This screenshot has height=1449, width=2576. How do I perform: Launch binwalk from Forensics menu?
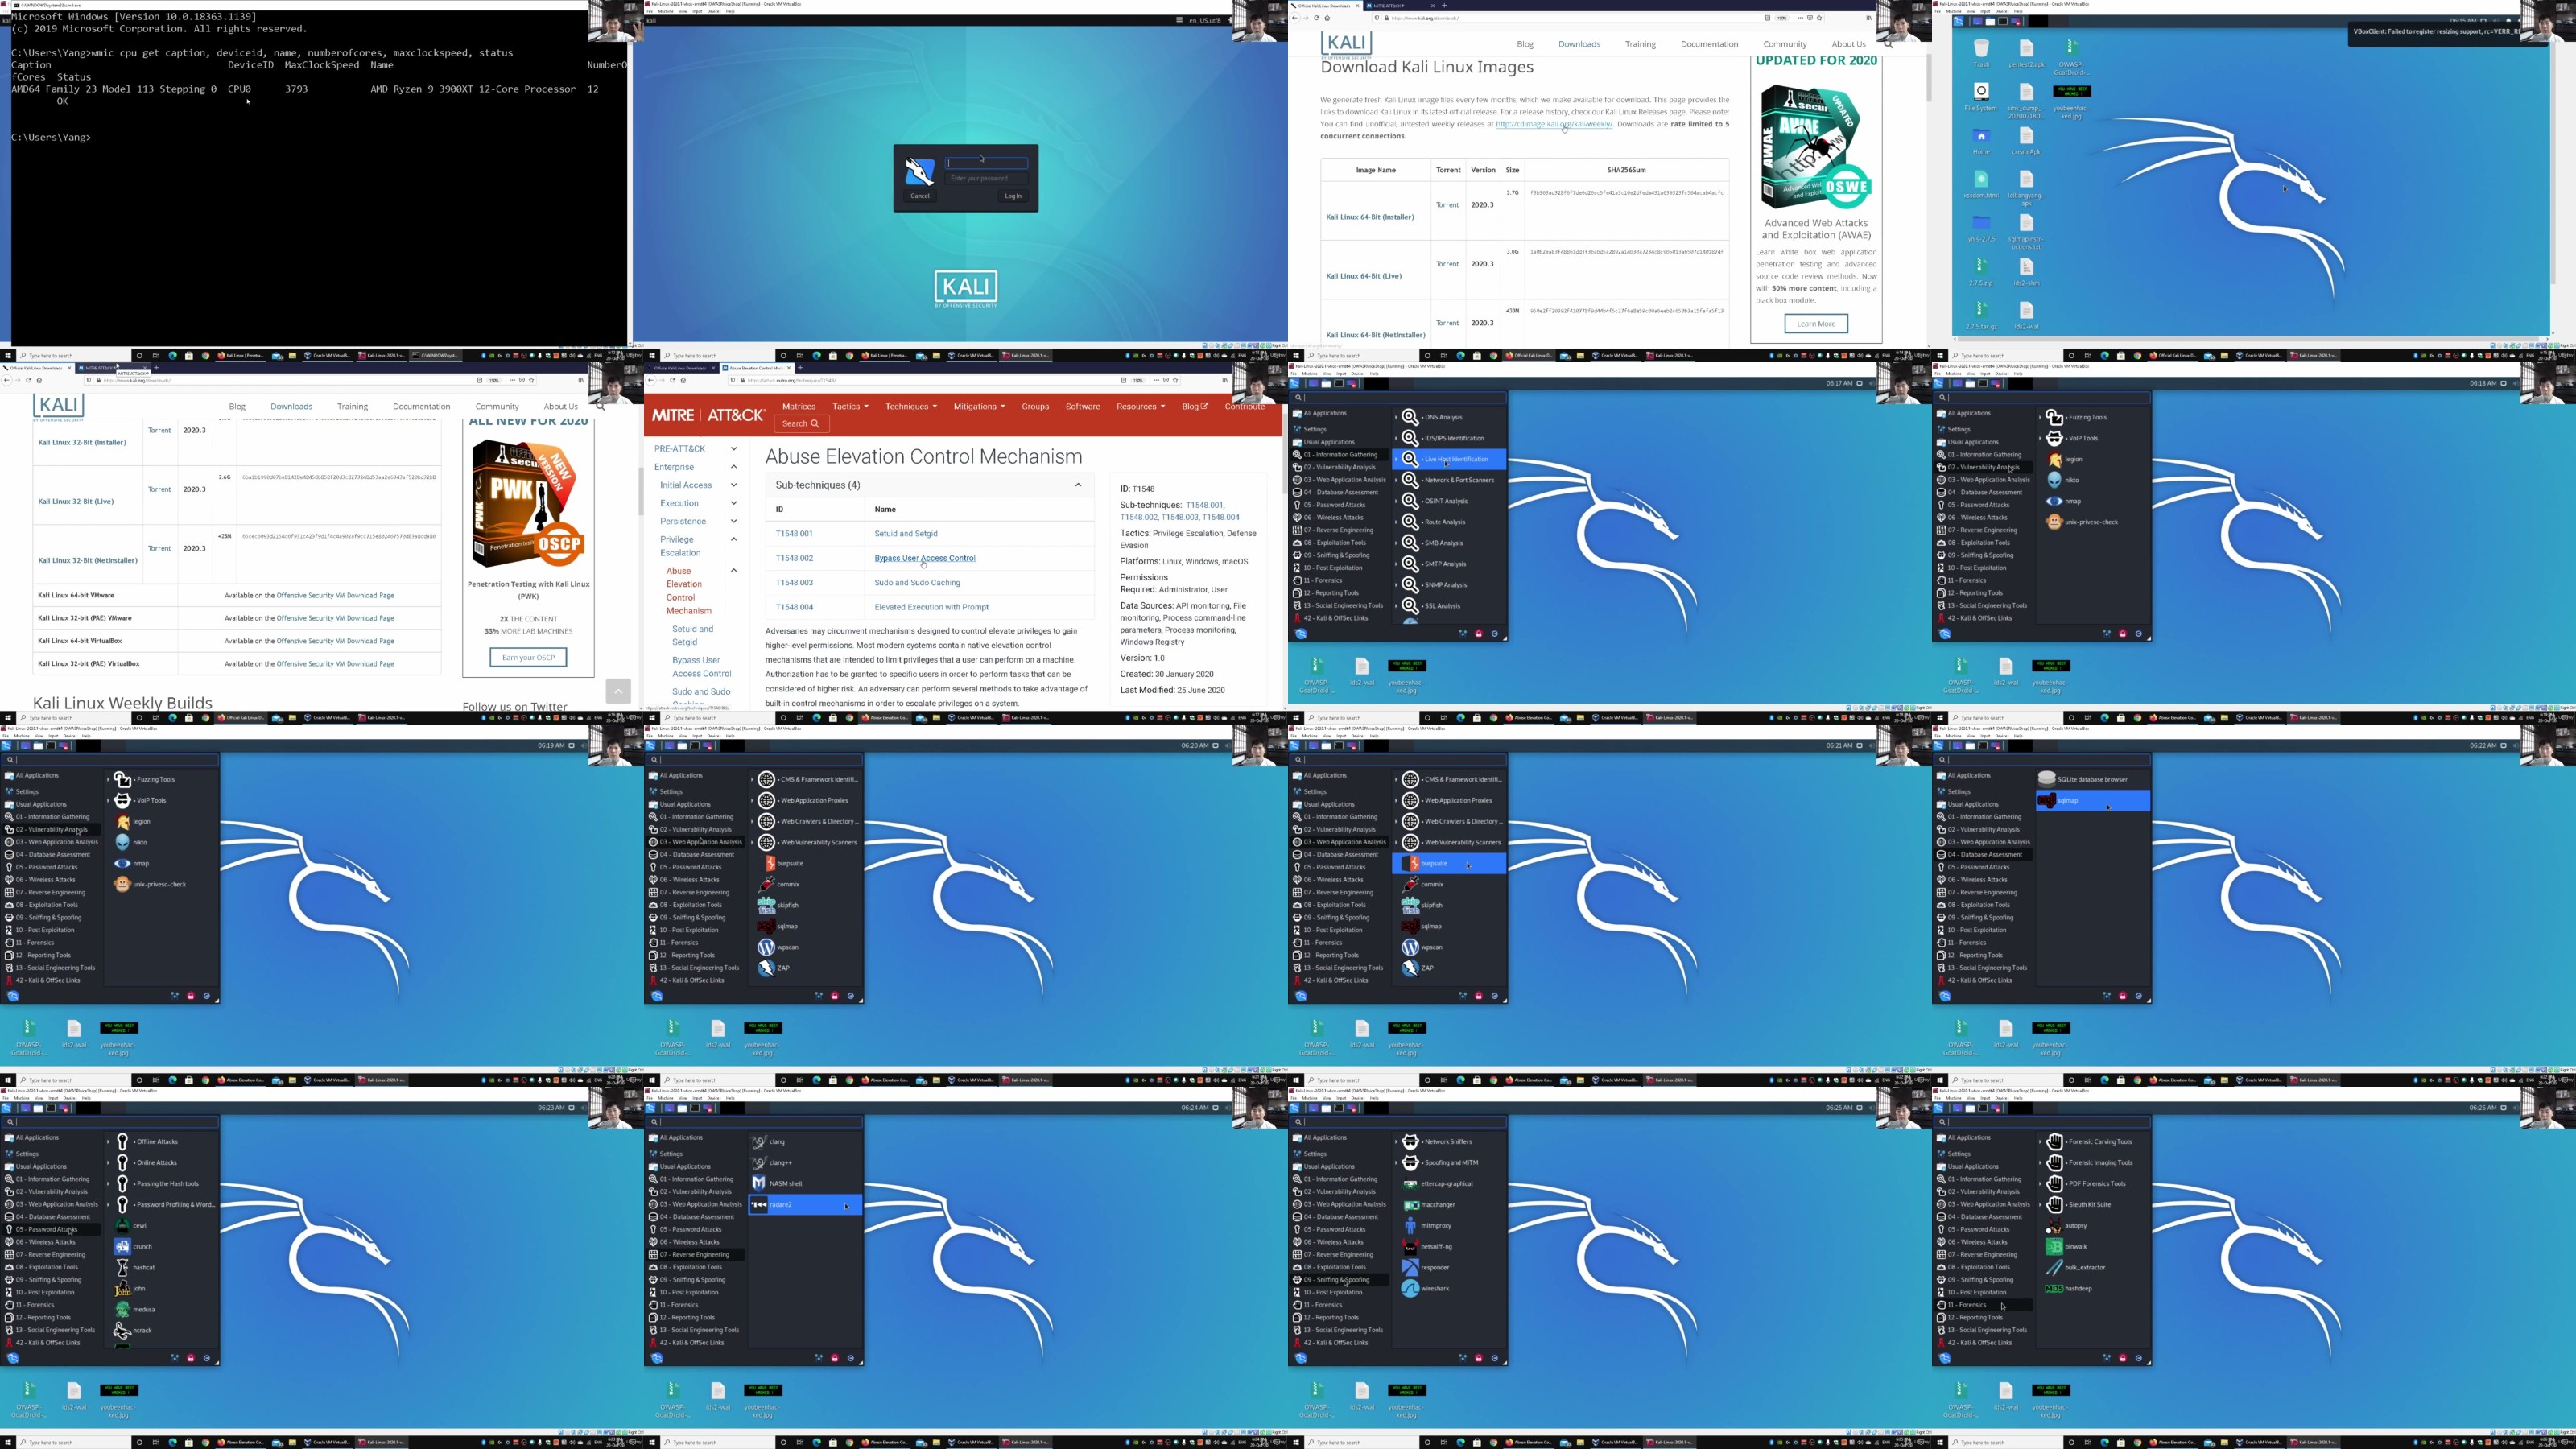point(2075,1246)
